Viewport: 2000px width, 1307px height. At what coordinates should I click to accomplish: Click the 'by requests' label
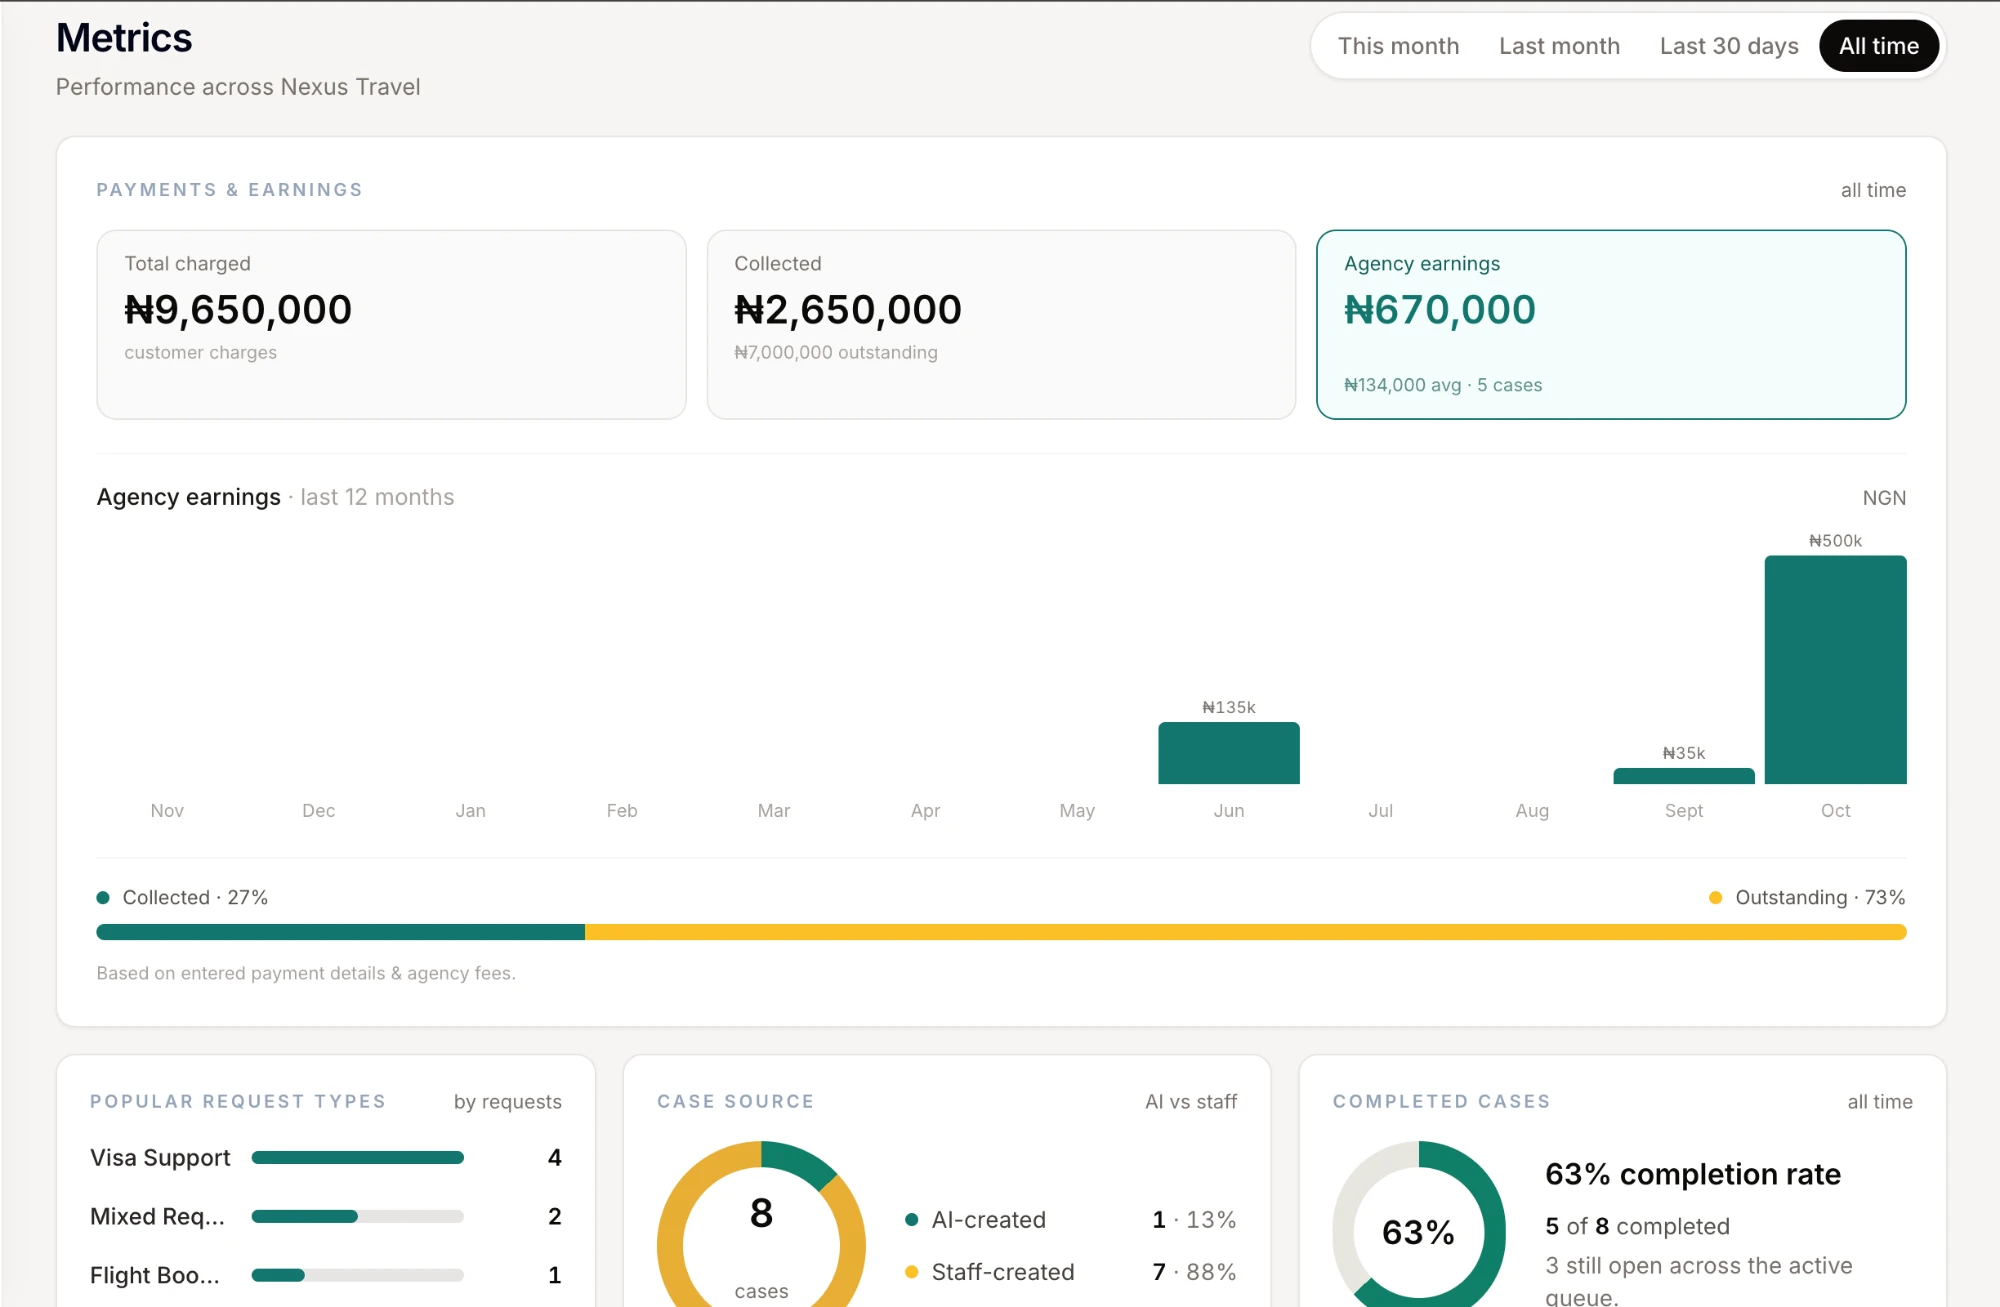(x=508, y=1102)
